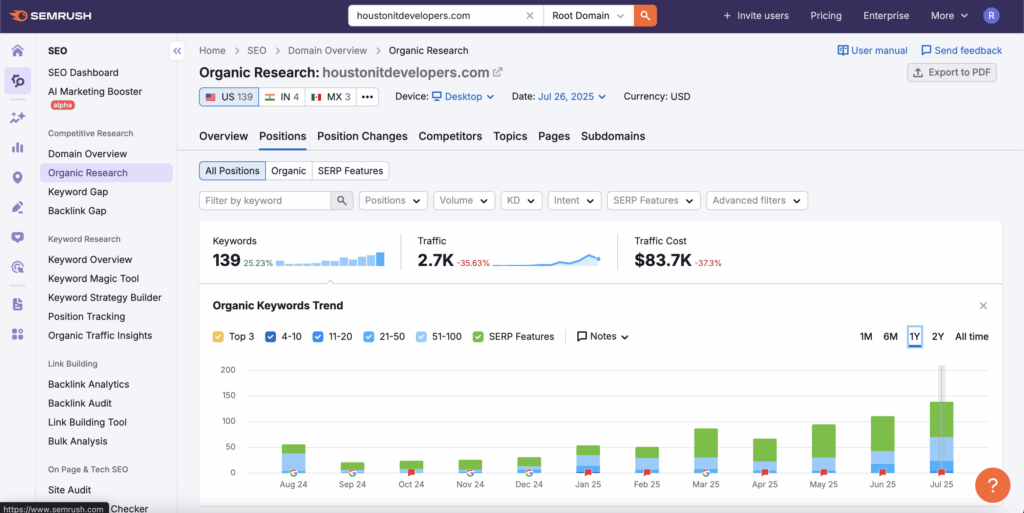Expand the More menu

pyautogui.click(x=949, y=16)
